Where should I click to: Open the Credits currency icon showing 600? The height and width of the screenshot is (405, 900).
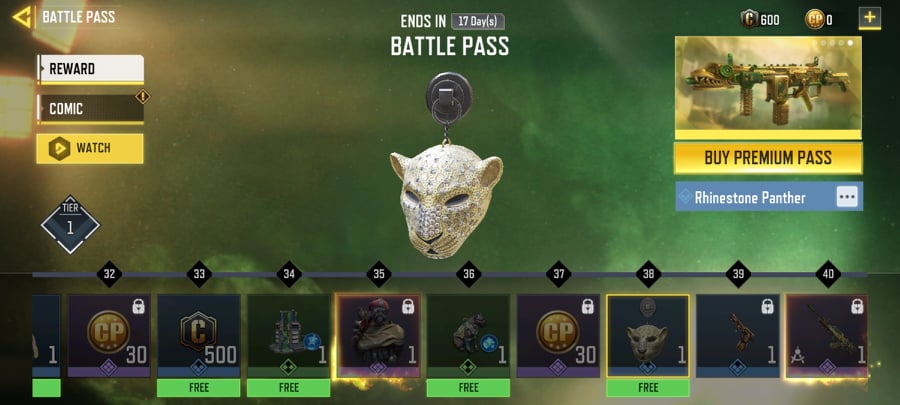point(749,20)
